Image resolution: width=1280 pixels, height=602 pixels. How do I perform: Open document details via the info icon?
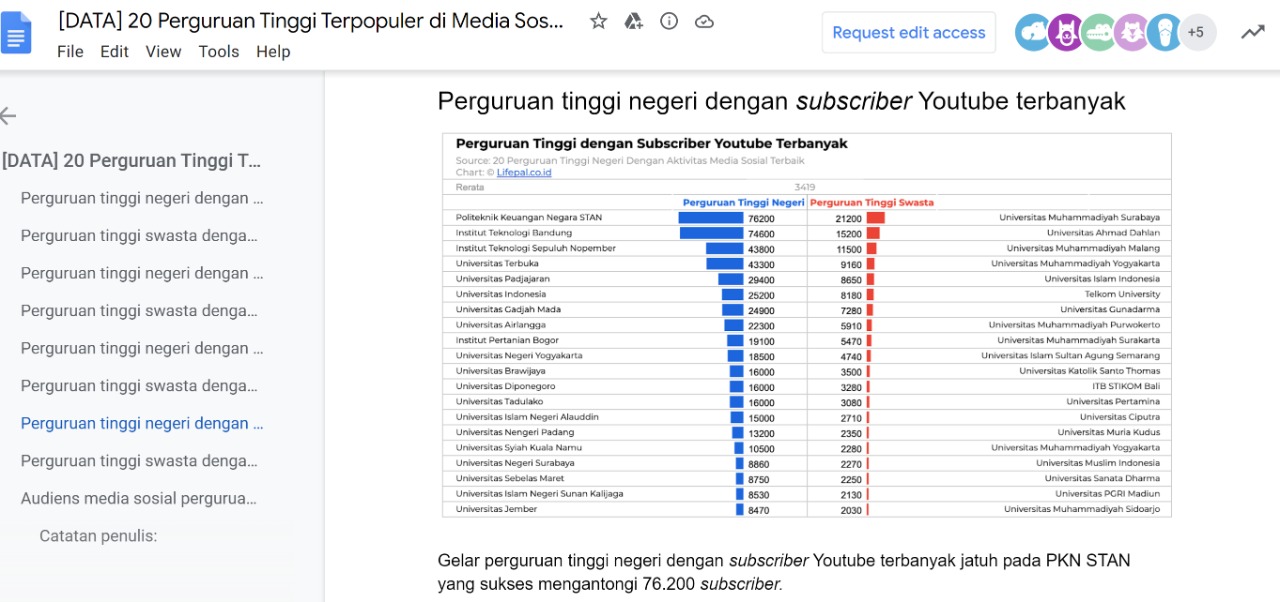coord(668,32)
